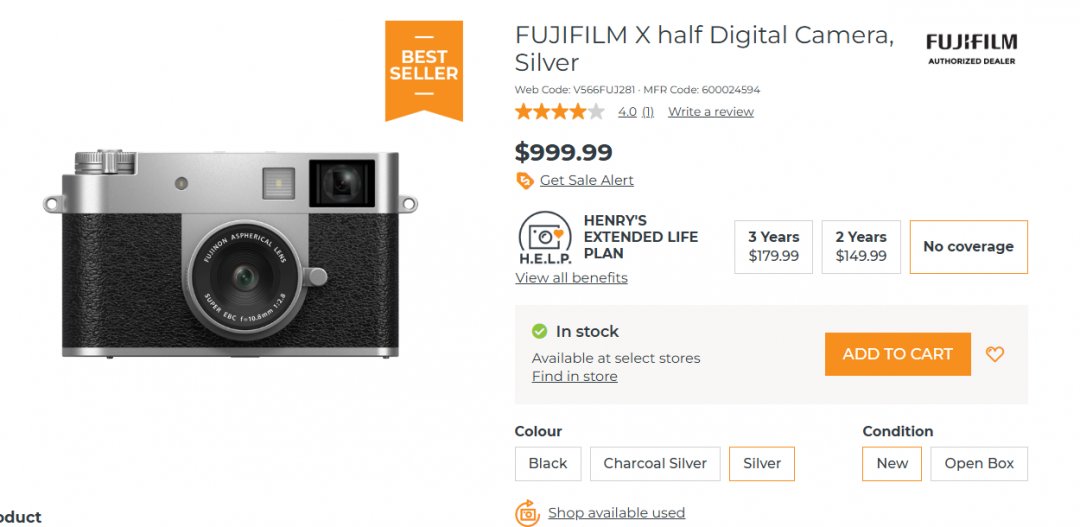This screenshot has width=1080, height=527.
Task: Choose the No coverage option
Action: coord(968,246)
